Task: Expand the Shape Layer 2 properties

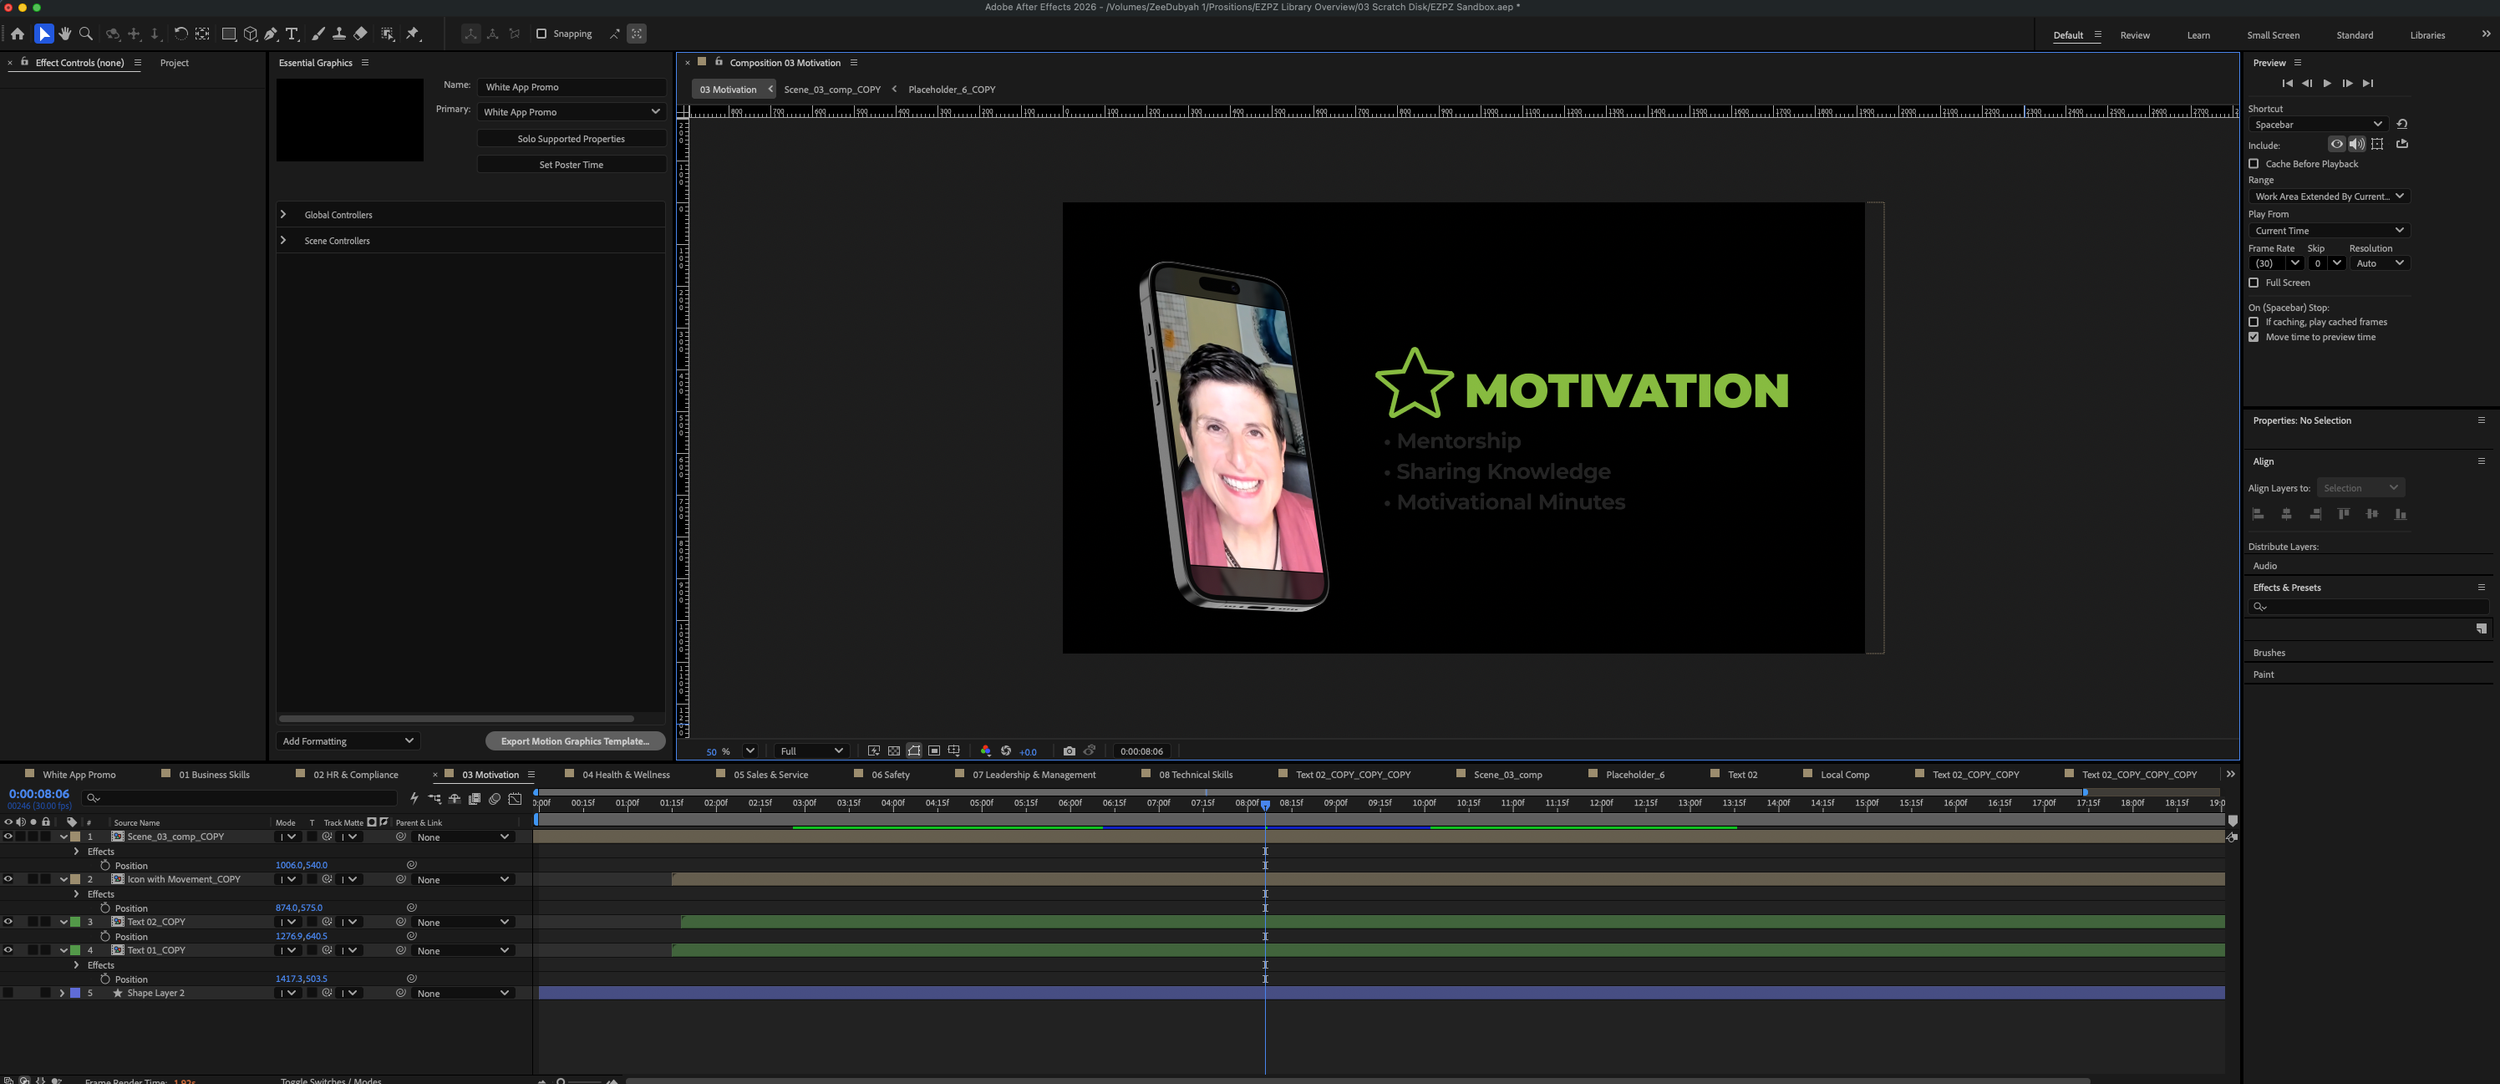Action: 62,993
